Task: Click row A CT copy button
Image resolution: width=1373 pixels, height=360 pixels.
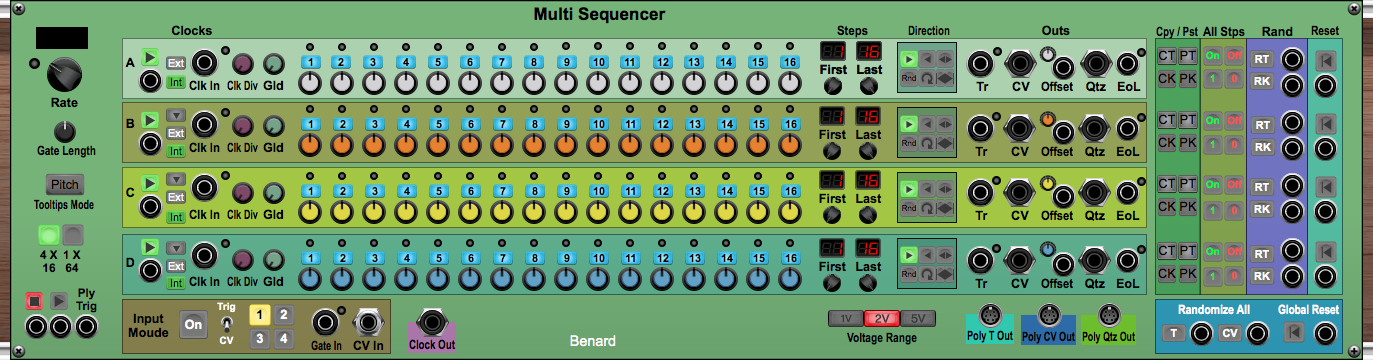Action: [1167, 56]
